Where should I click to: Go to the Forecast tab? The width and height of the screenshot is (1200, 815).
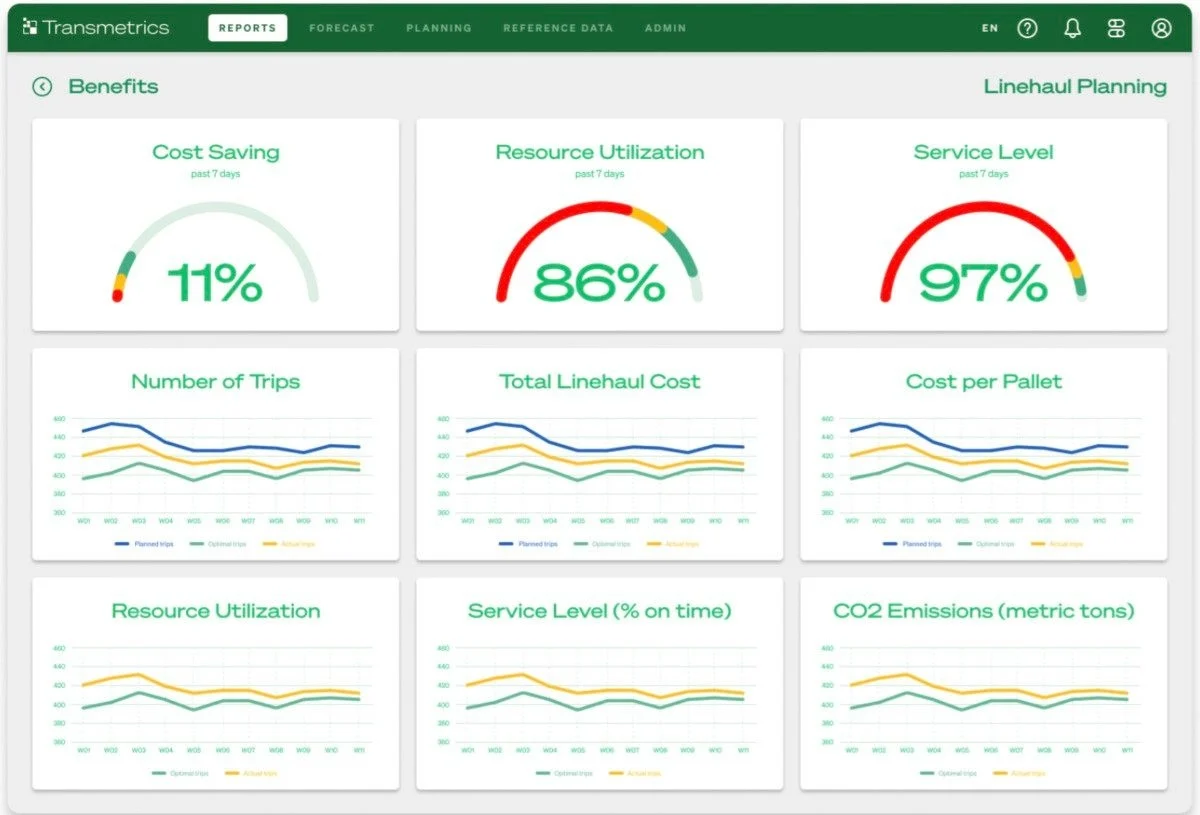click(x=342, y=28)
